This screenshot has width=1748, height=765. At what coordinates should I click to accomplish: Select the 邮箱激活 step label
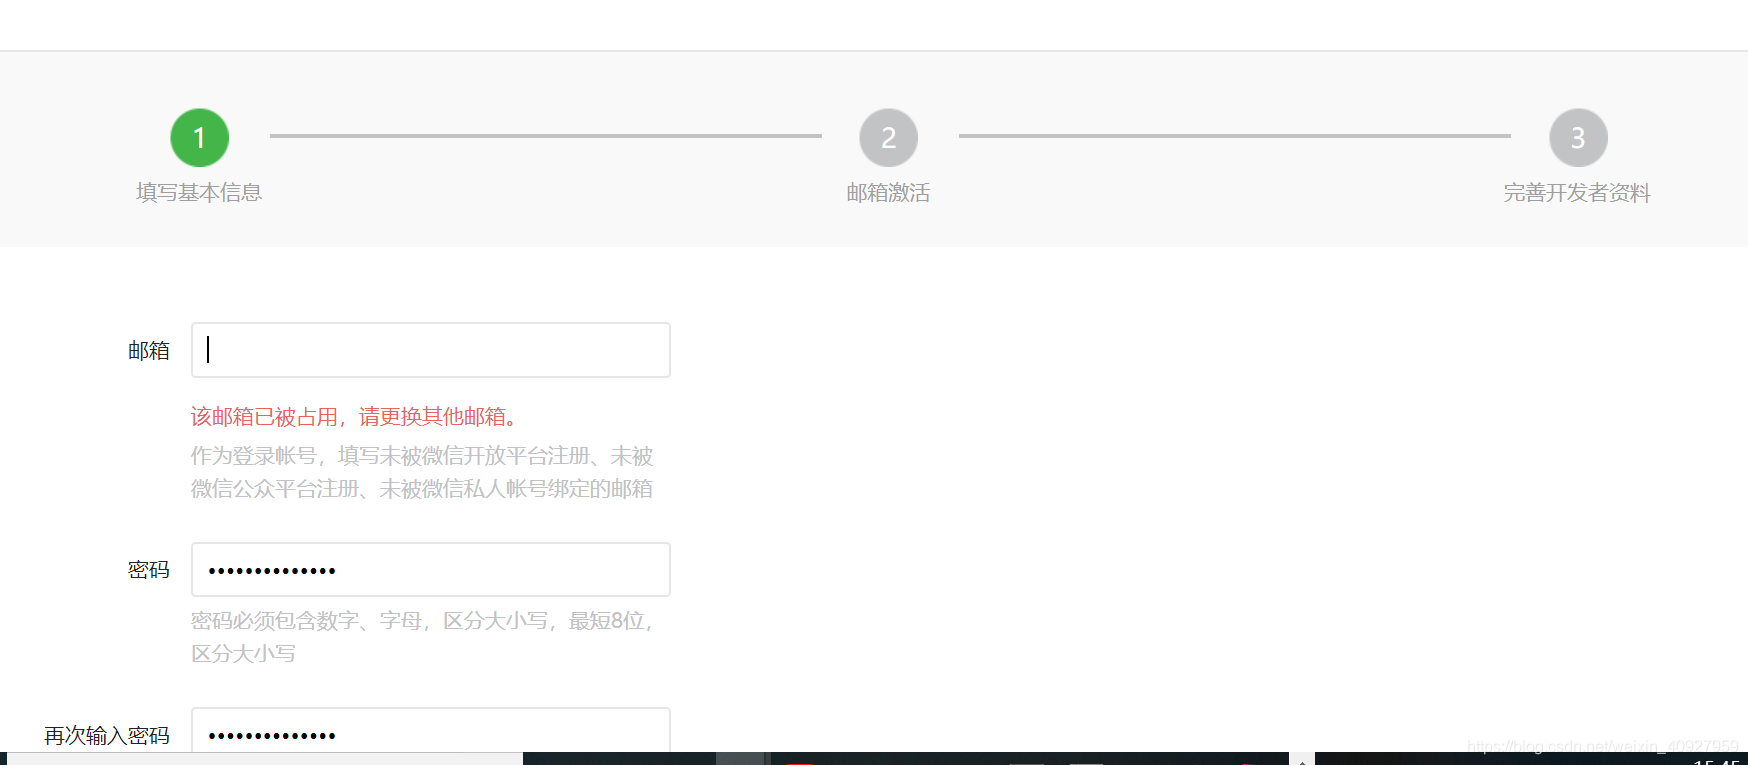pyautogui.click(x=888, y=193)
